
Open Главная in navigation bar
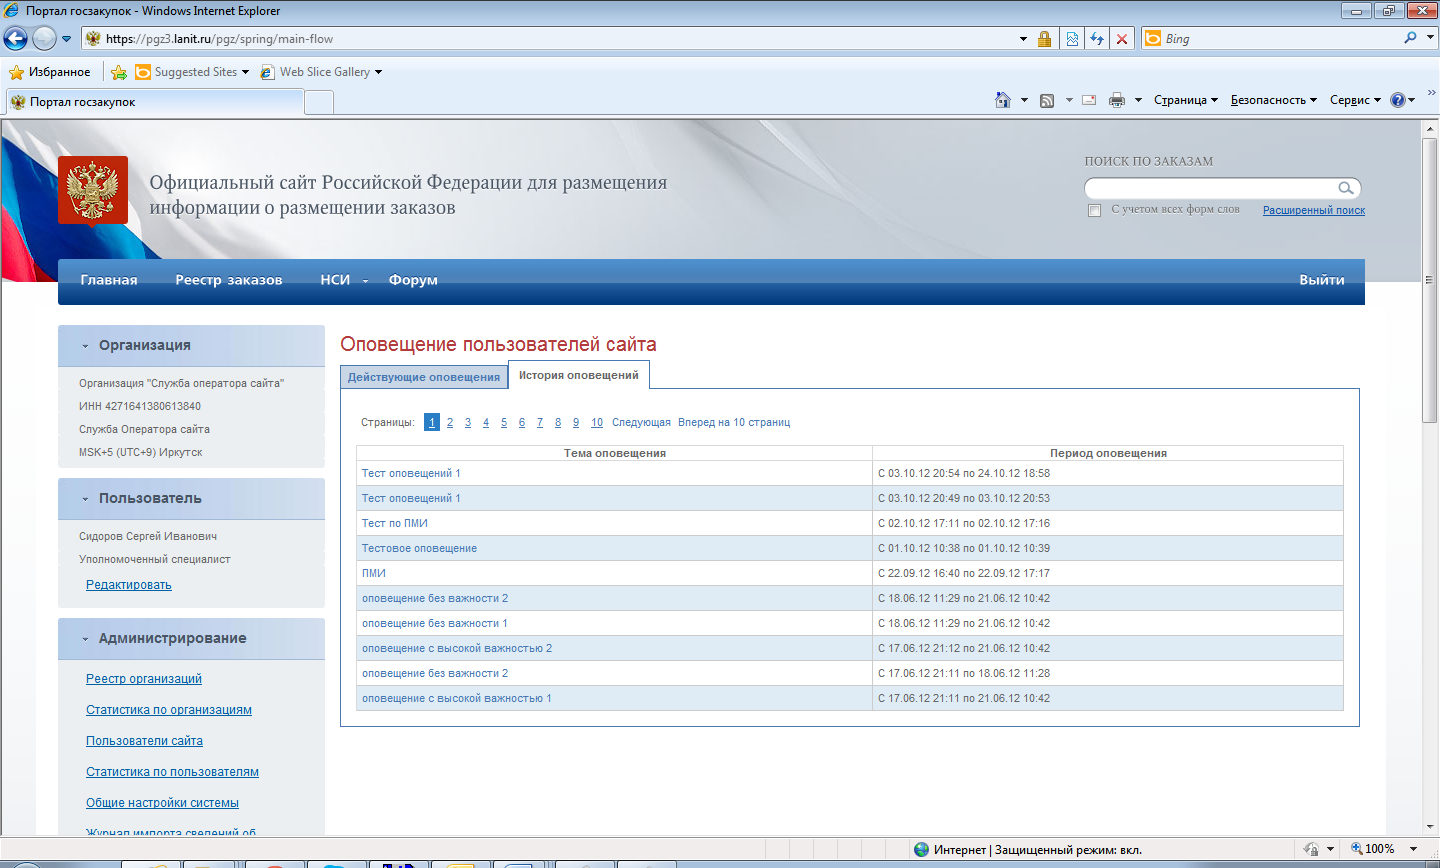[109, 280]
